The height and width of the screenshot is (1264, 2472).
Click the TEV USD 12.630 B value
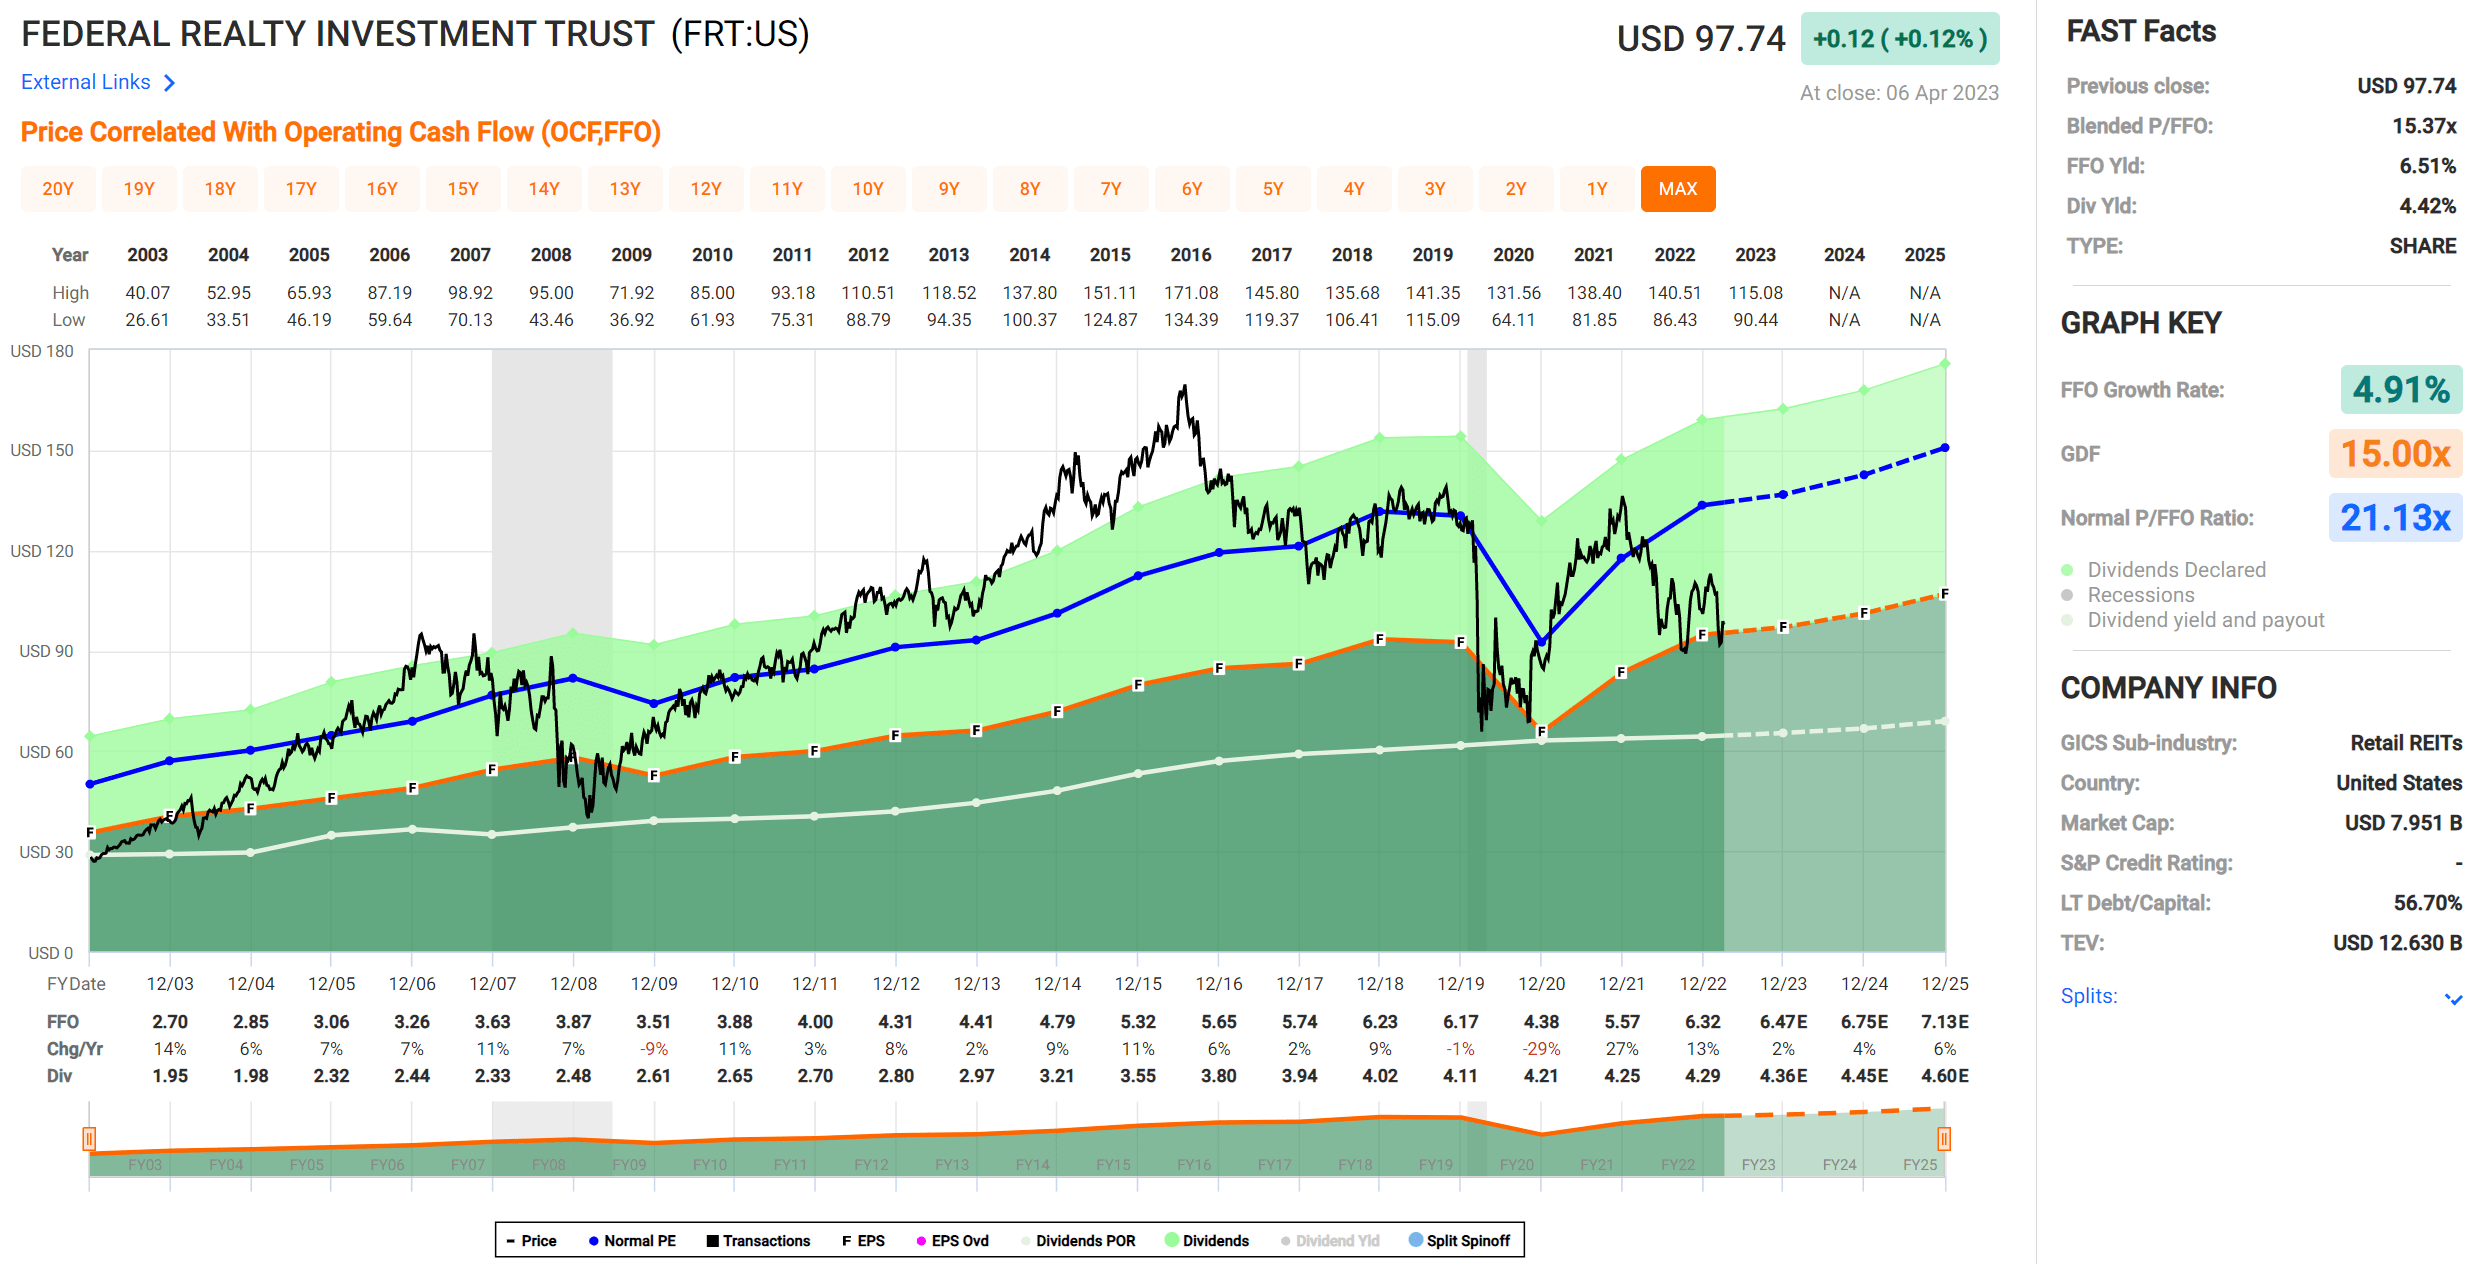[x=2397, y=943]
